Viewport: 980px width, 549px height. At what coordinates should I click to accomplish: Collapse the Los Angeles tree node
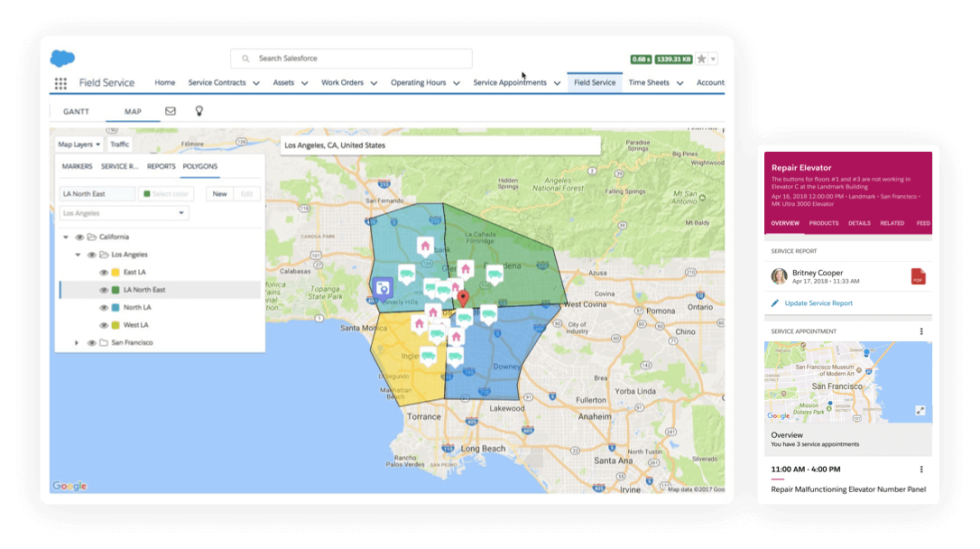[78, 254]
